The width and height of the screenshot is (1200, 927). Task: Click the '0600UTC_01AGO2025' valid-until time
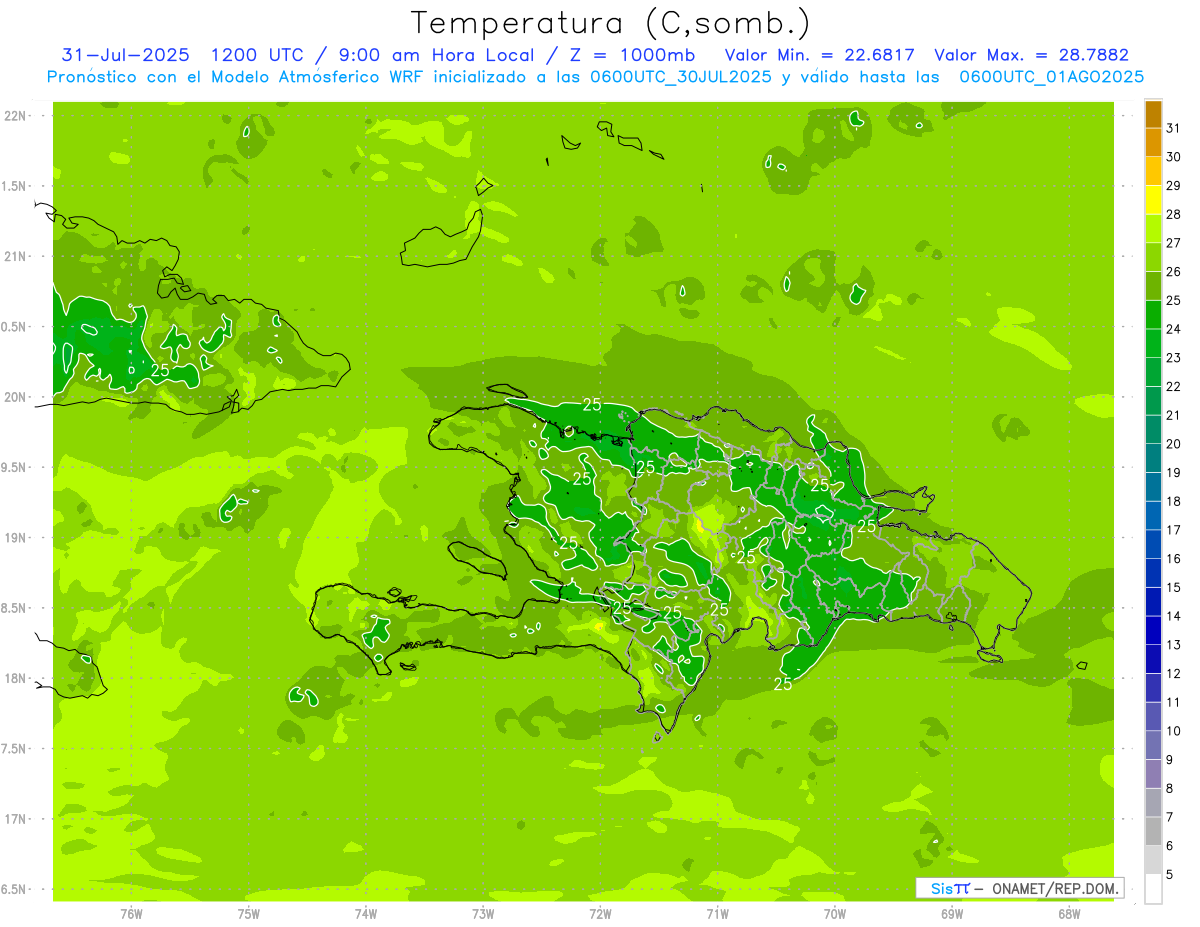(1052, 77)
